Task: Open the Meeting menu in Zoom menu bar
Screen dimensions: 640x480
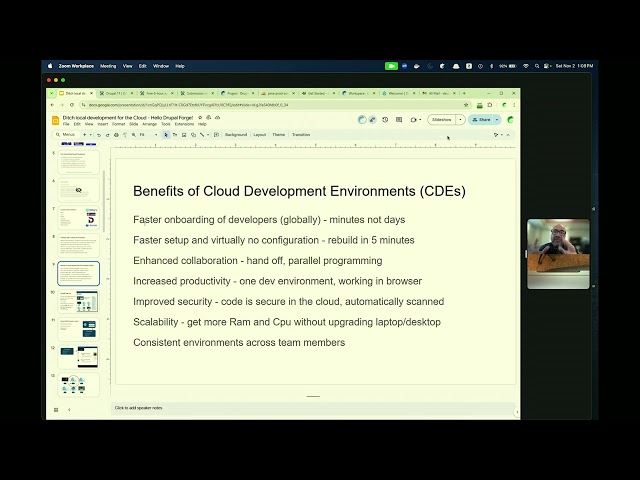Action: [x=108, y=66]
